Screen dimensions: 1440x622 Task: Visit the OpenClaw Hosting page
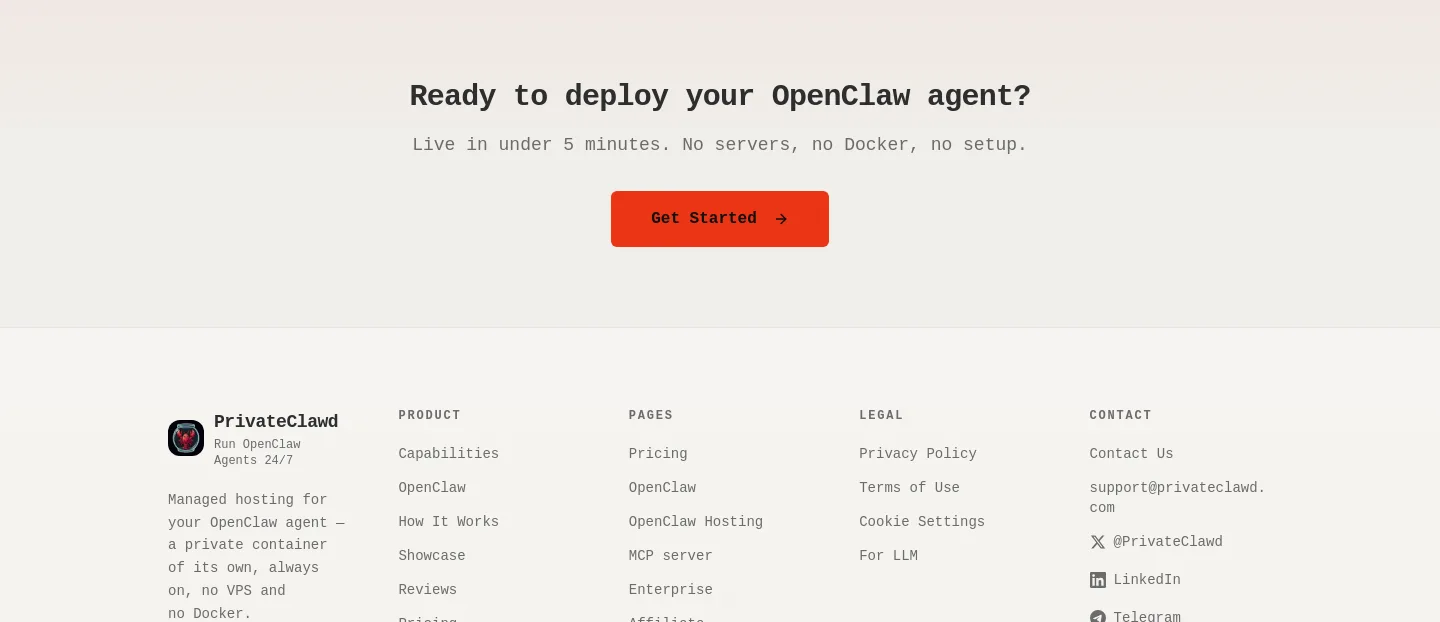(696, 522)
